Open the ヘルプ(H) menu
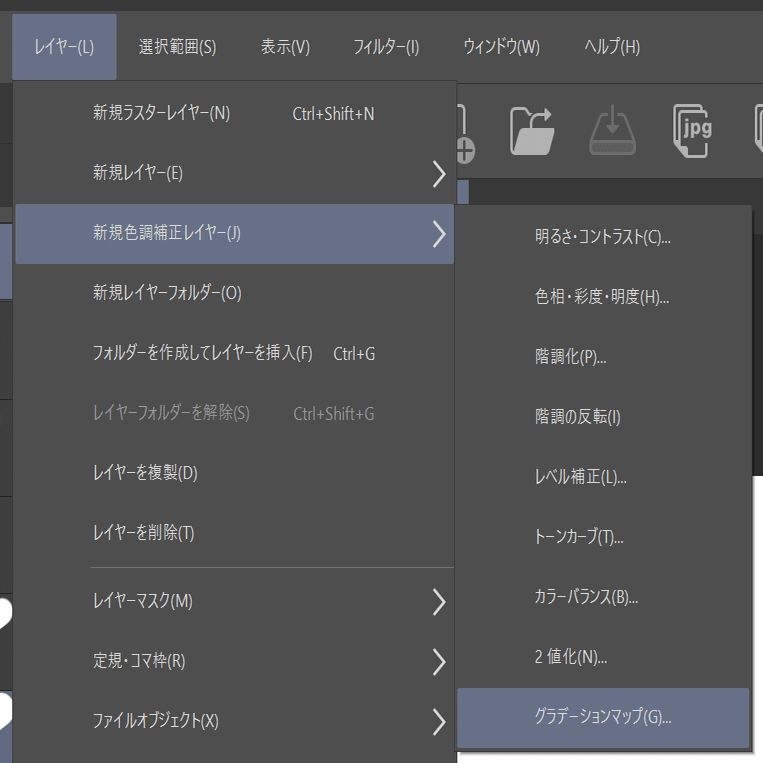This screenshot has width=763, height=763. coord(612,47)
